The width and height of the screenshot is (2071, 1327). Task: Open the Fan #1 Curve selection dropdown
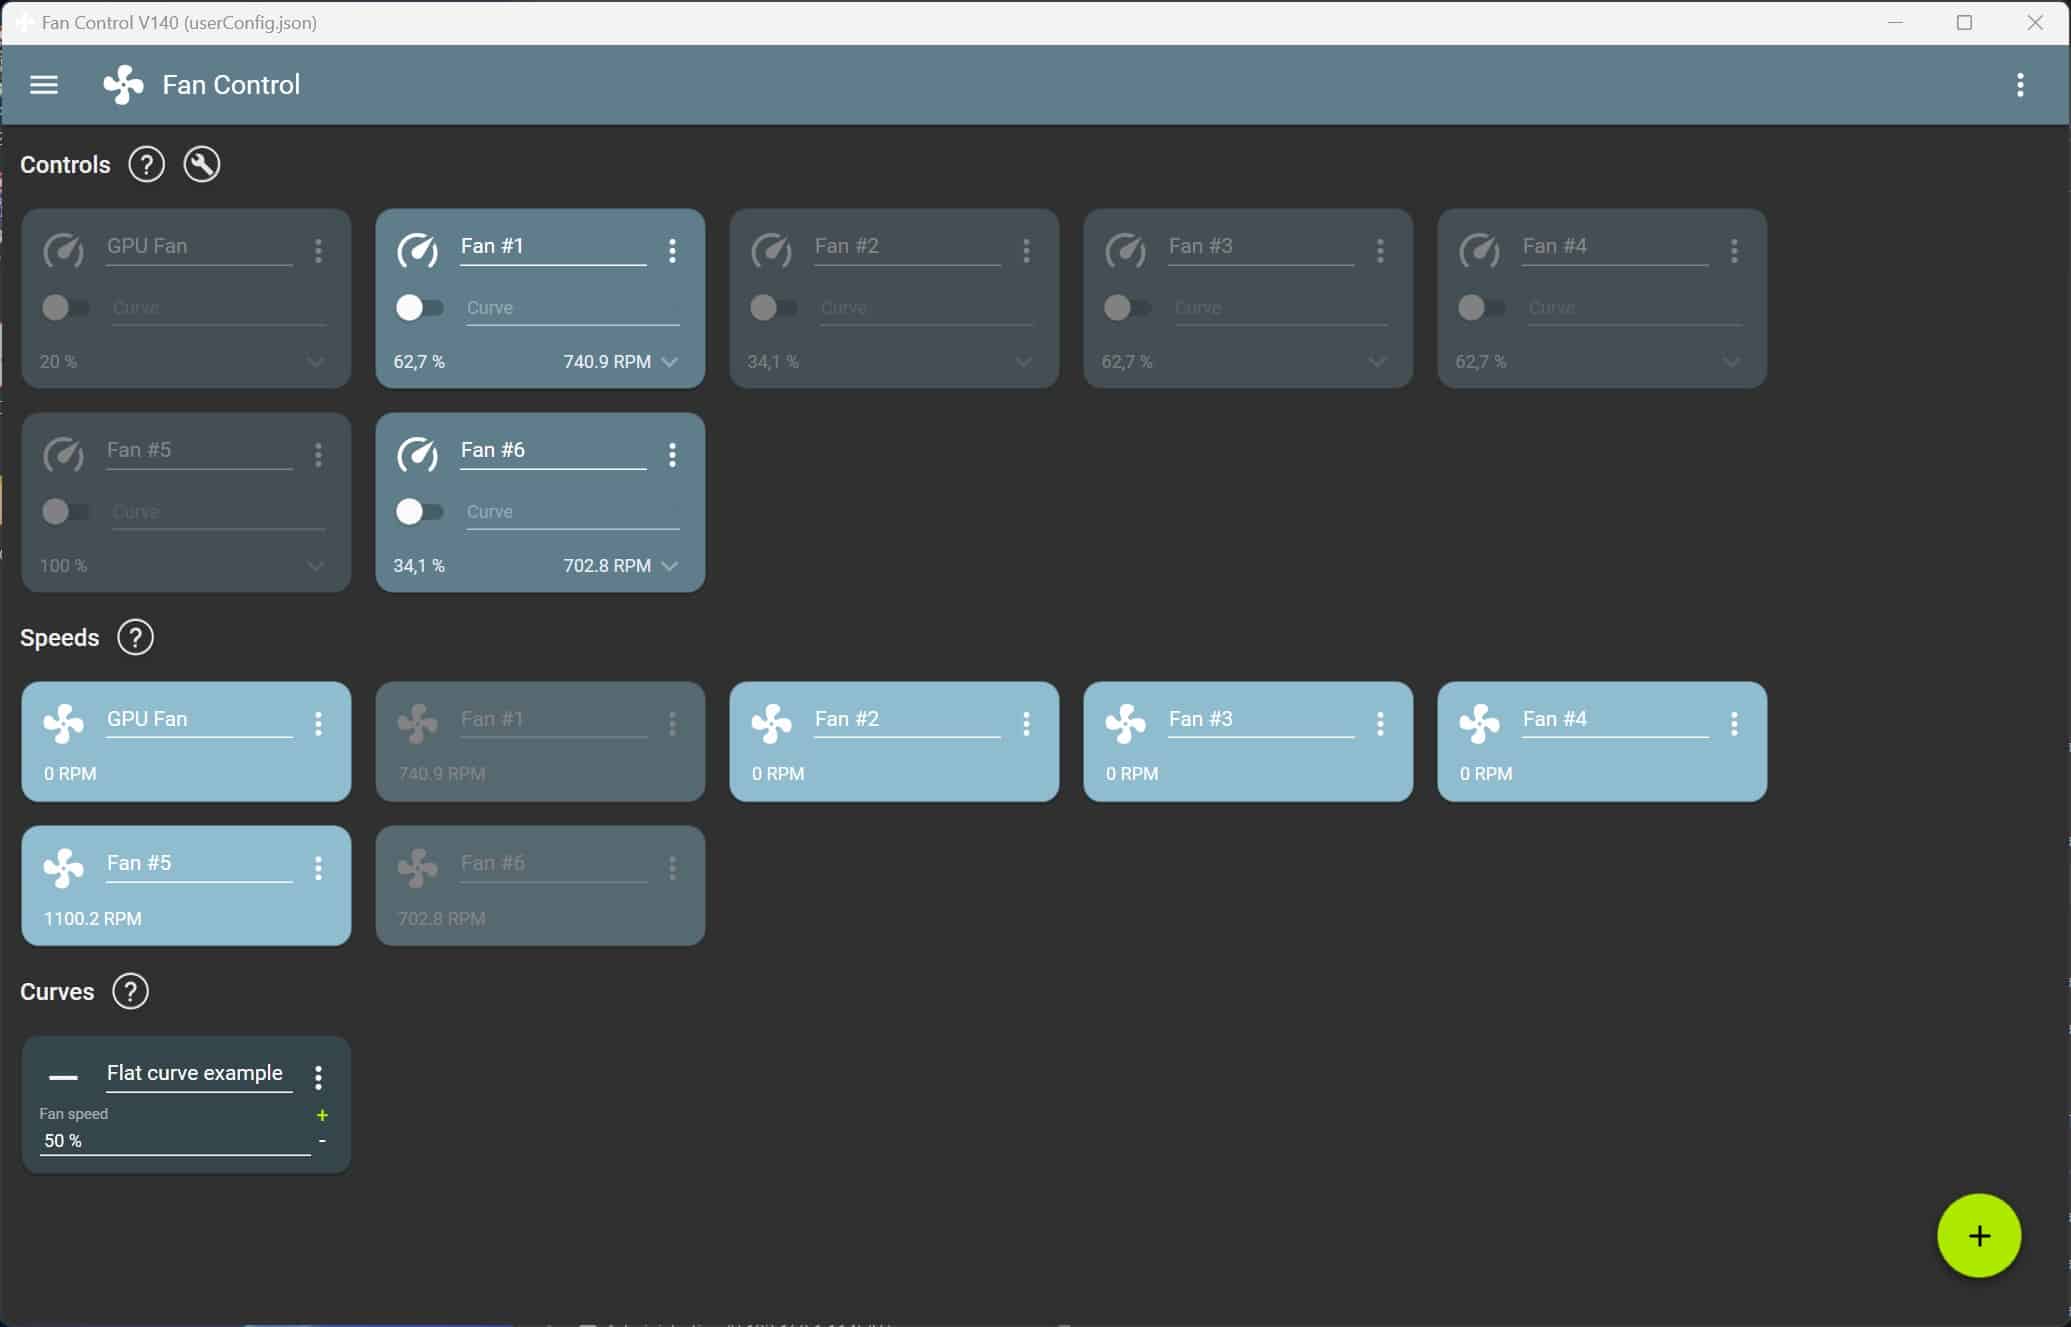coord(572,309)
